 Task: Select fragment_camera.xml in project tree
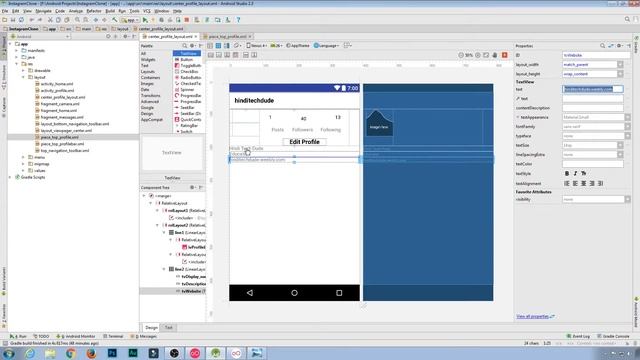[x=60, y=104]
